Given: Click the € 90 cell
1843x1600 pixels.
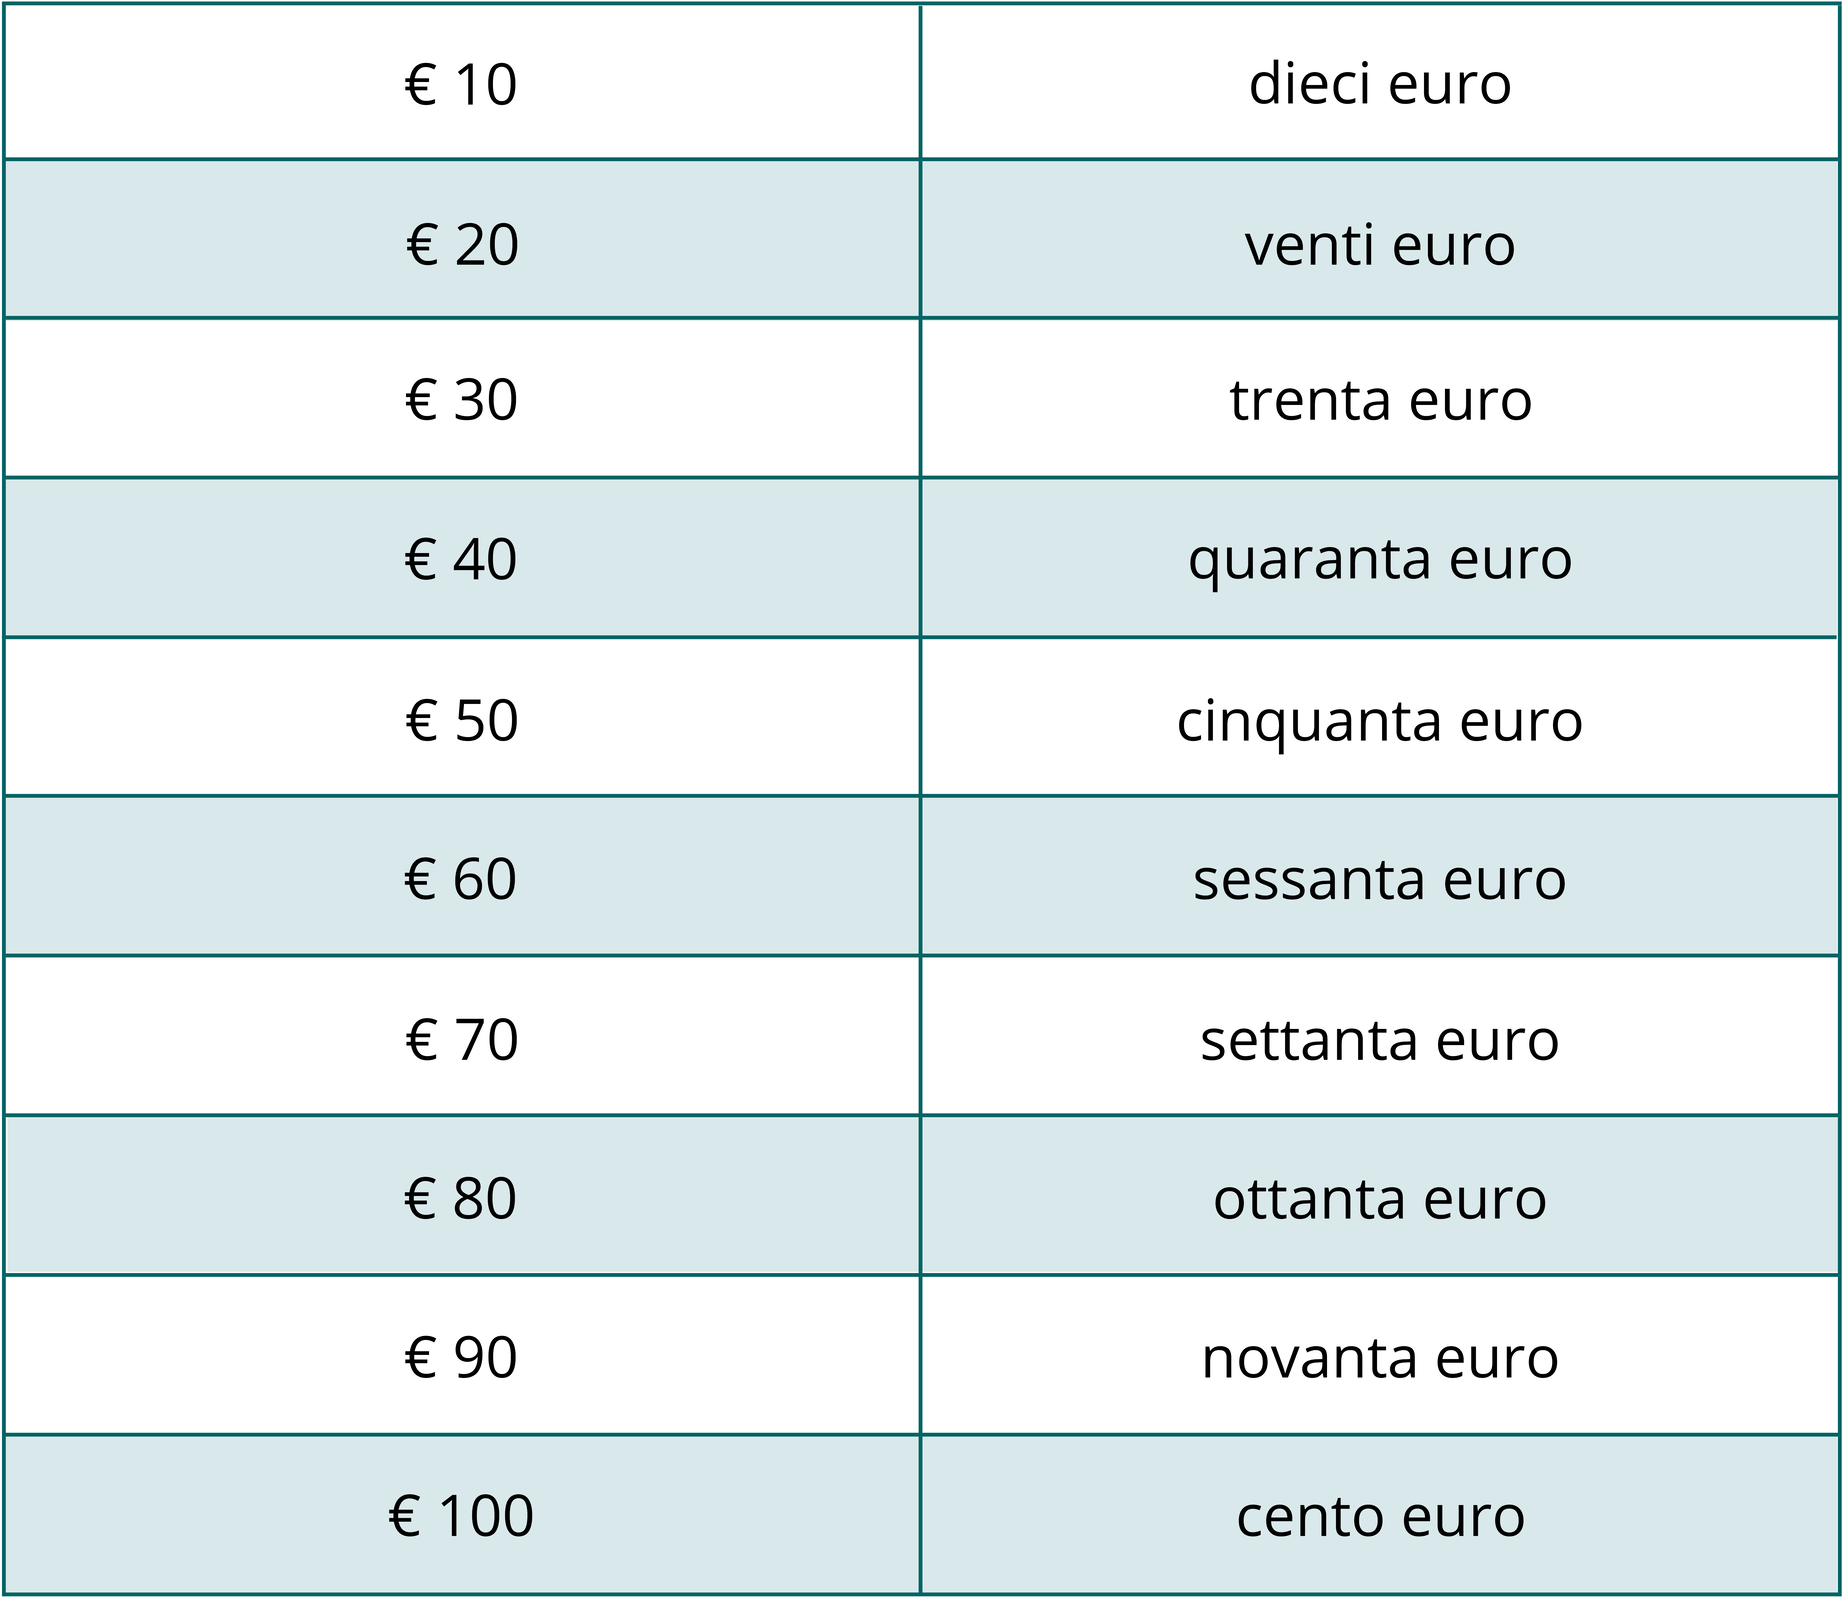Looking at the screenshot, I should tap(461, 1357).
